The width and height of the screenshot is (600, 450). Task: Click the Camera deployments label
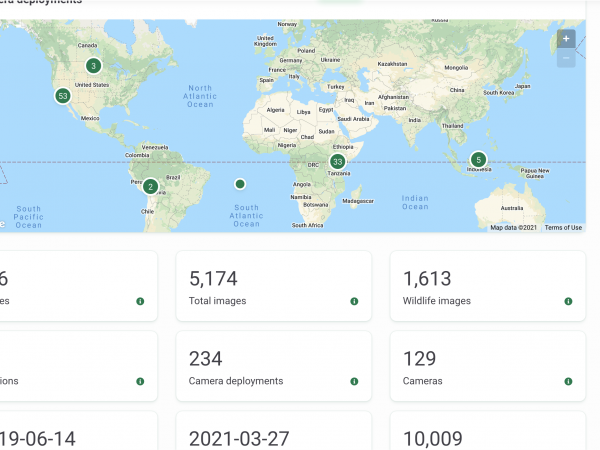pyautogui.click(x=236, y=381)
